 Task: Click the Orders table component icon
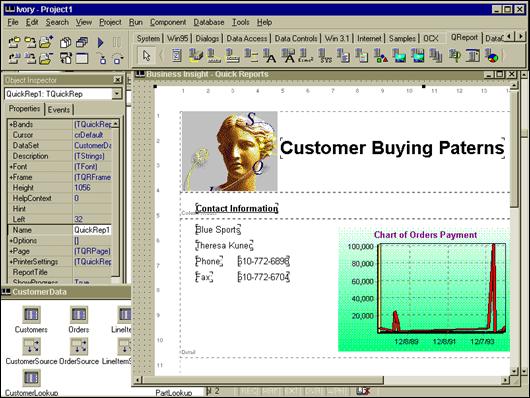(x=79, y=314)
